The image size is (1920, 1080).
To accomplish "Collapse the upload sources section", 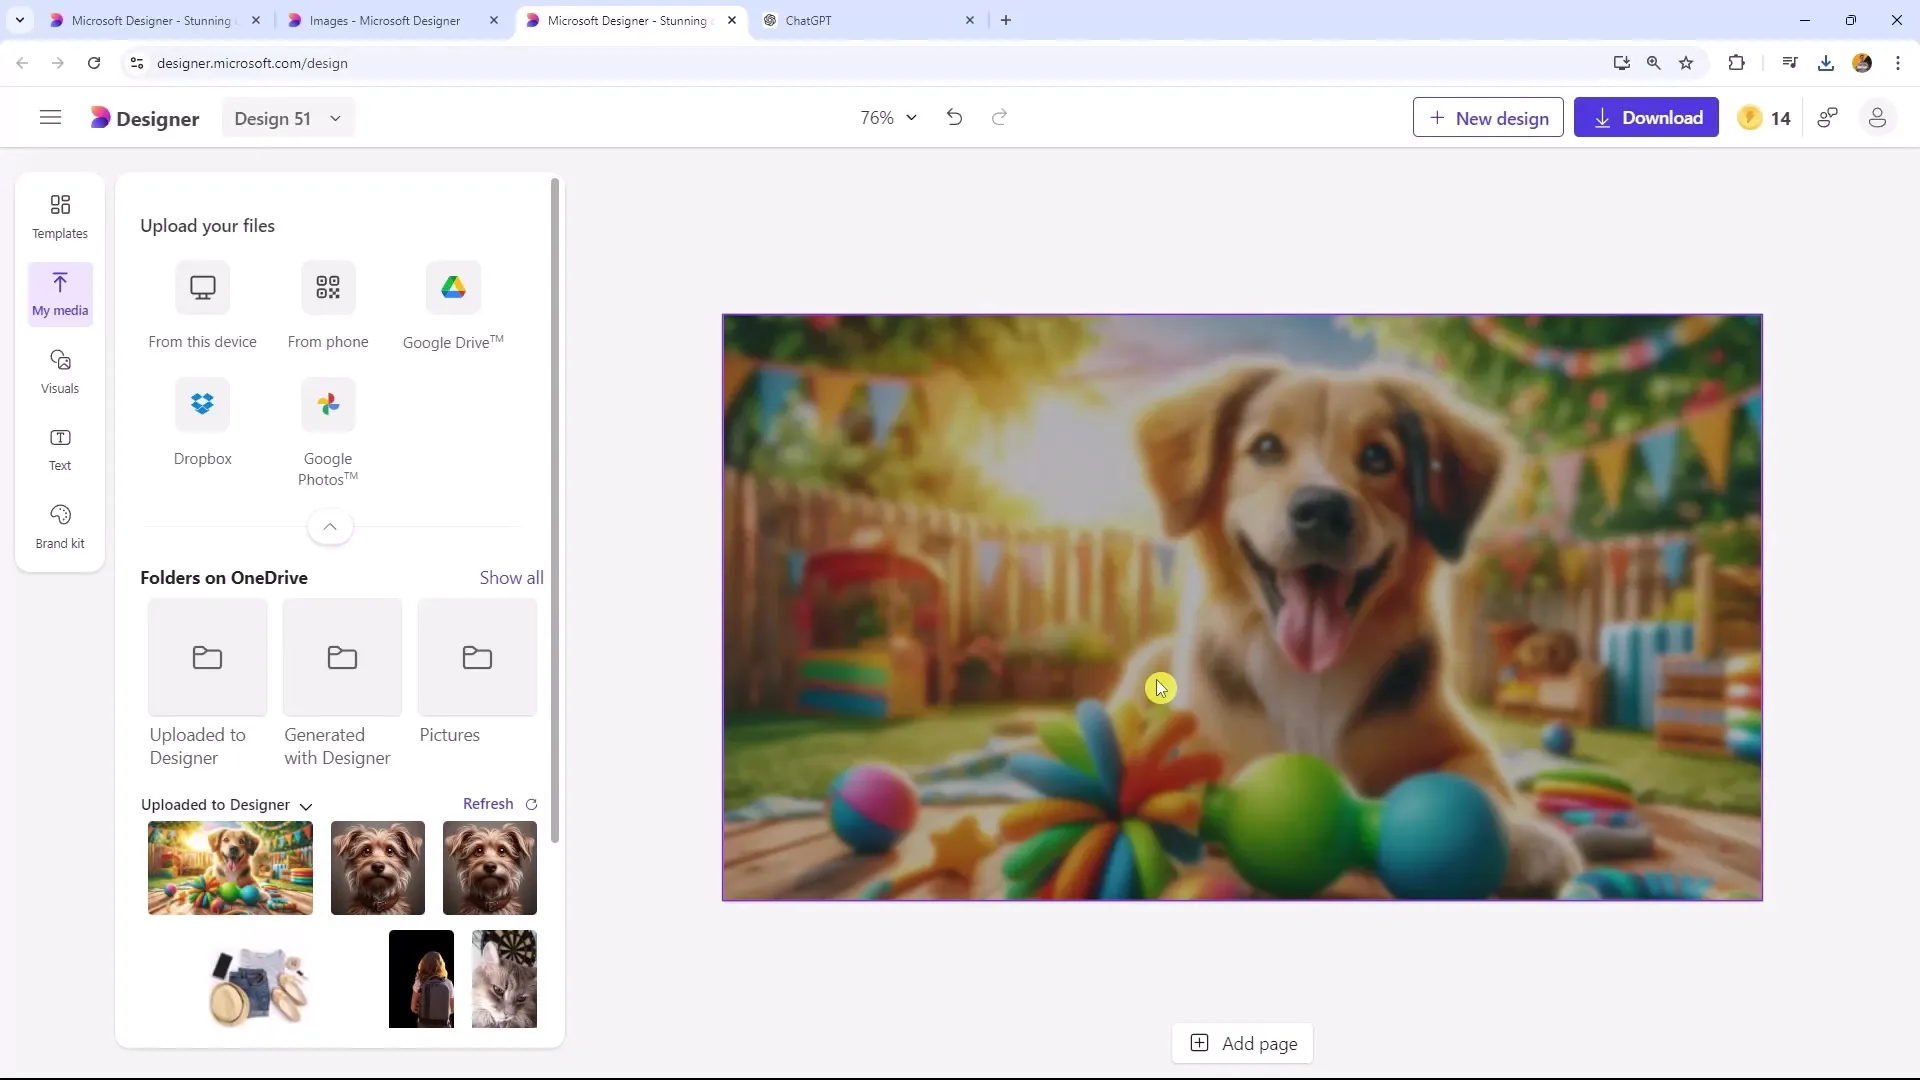I will pos(330,526).
